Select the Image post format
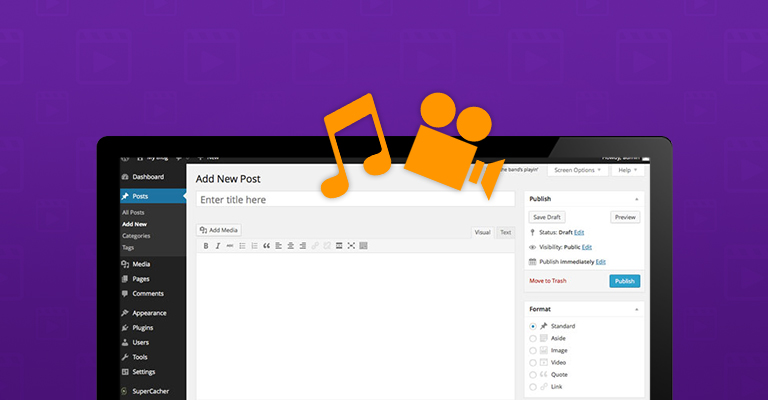The image size is (768, 400). coord(533,351)
